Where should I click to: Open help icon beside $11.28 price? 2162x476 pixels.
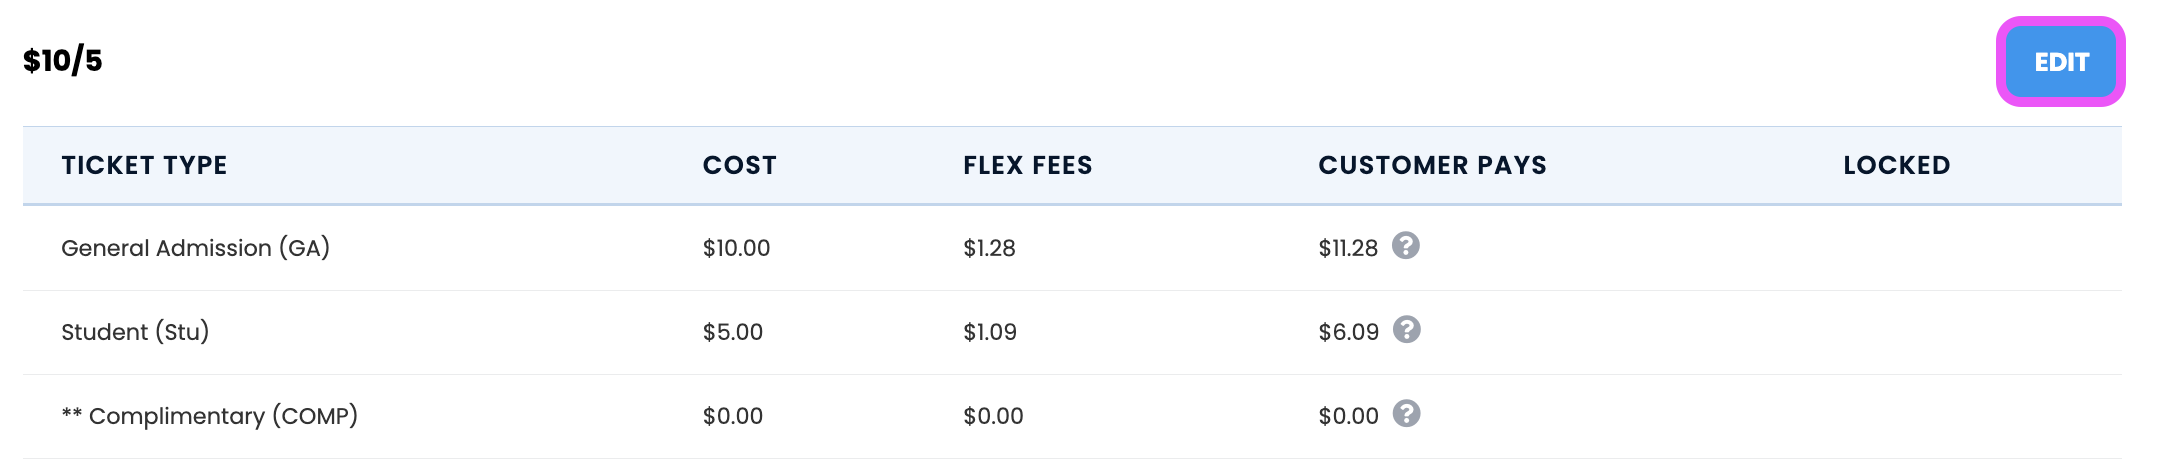tap(1406, 245)
